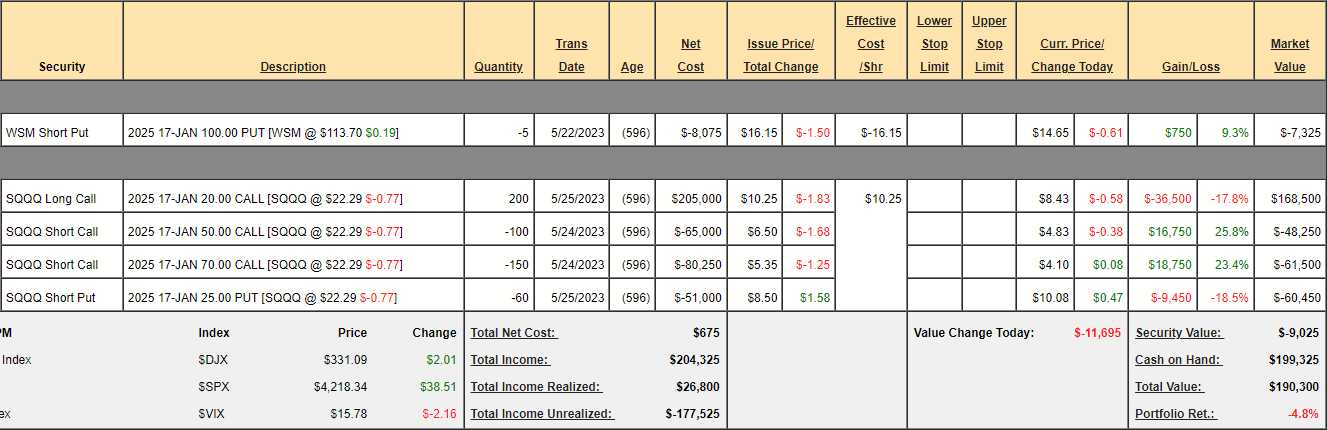Image resolution: width=1327 pixels, height=430 pixels.
Task: Click the Description column header link
Action: tap(293, 67)
